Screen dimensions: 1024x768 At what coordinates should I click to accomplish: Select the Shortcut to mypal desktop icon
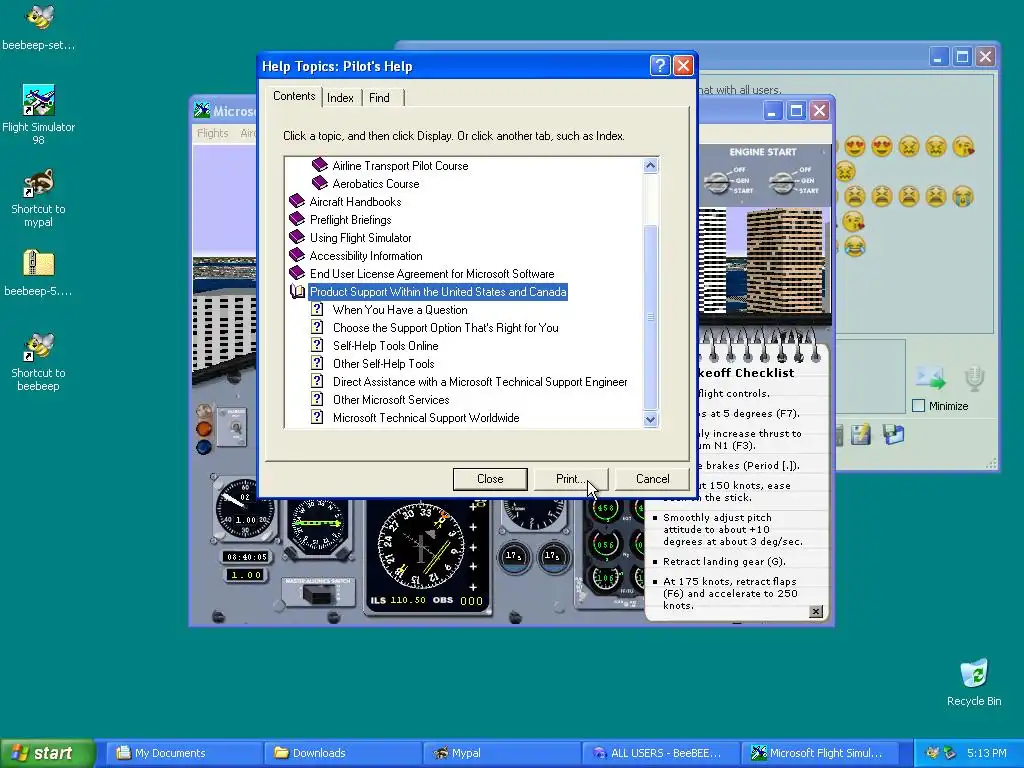39,197
